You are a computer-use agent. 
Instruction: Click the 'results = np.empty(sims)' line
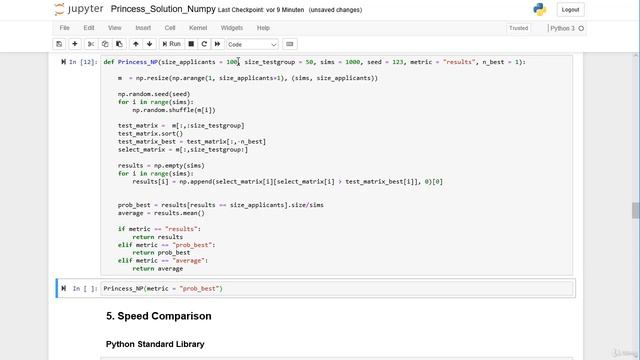click(161, 165)
